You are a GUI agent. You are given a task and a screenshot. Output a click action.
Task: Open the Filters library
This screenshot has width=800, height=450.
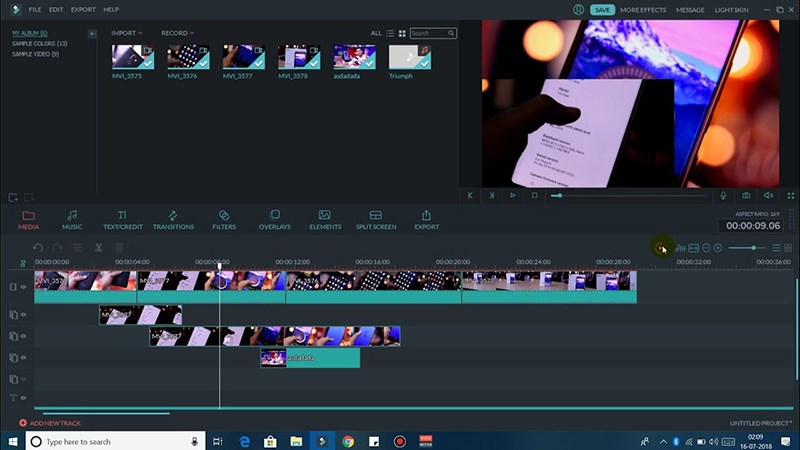(224, 219)
